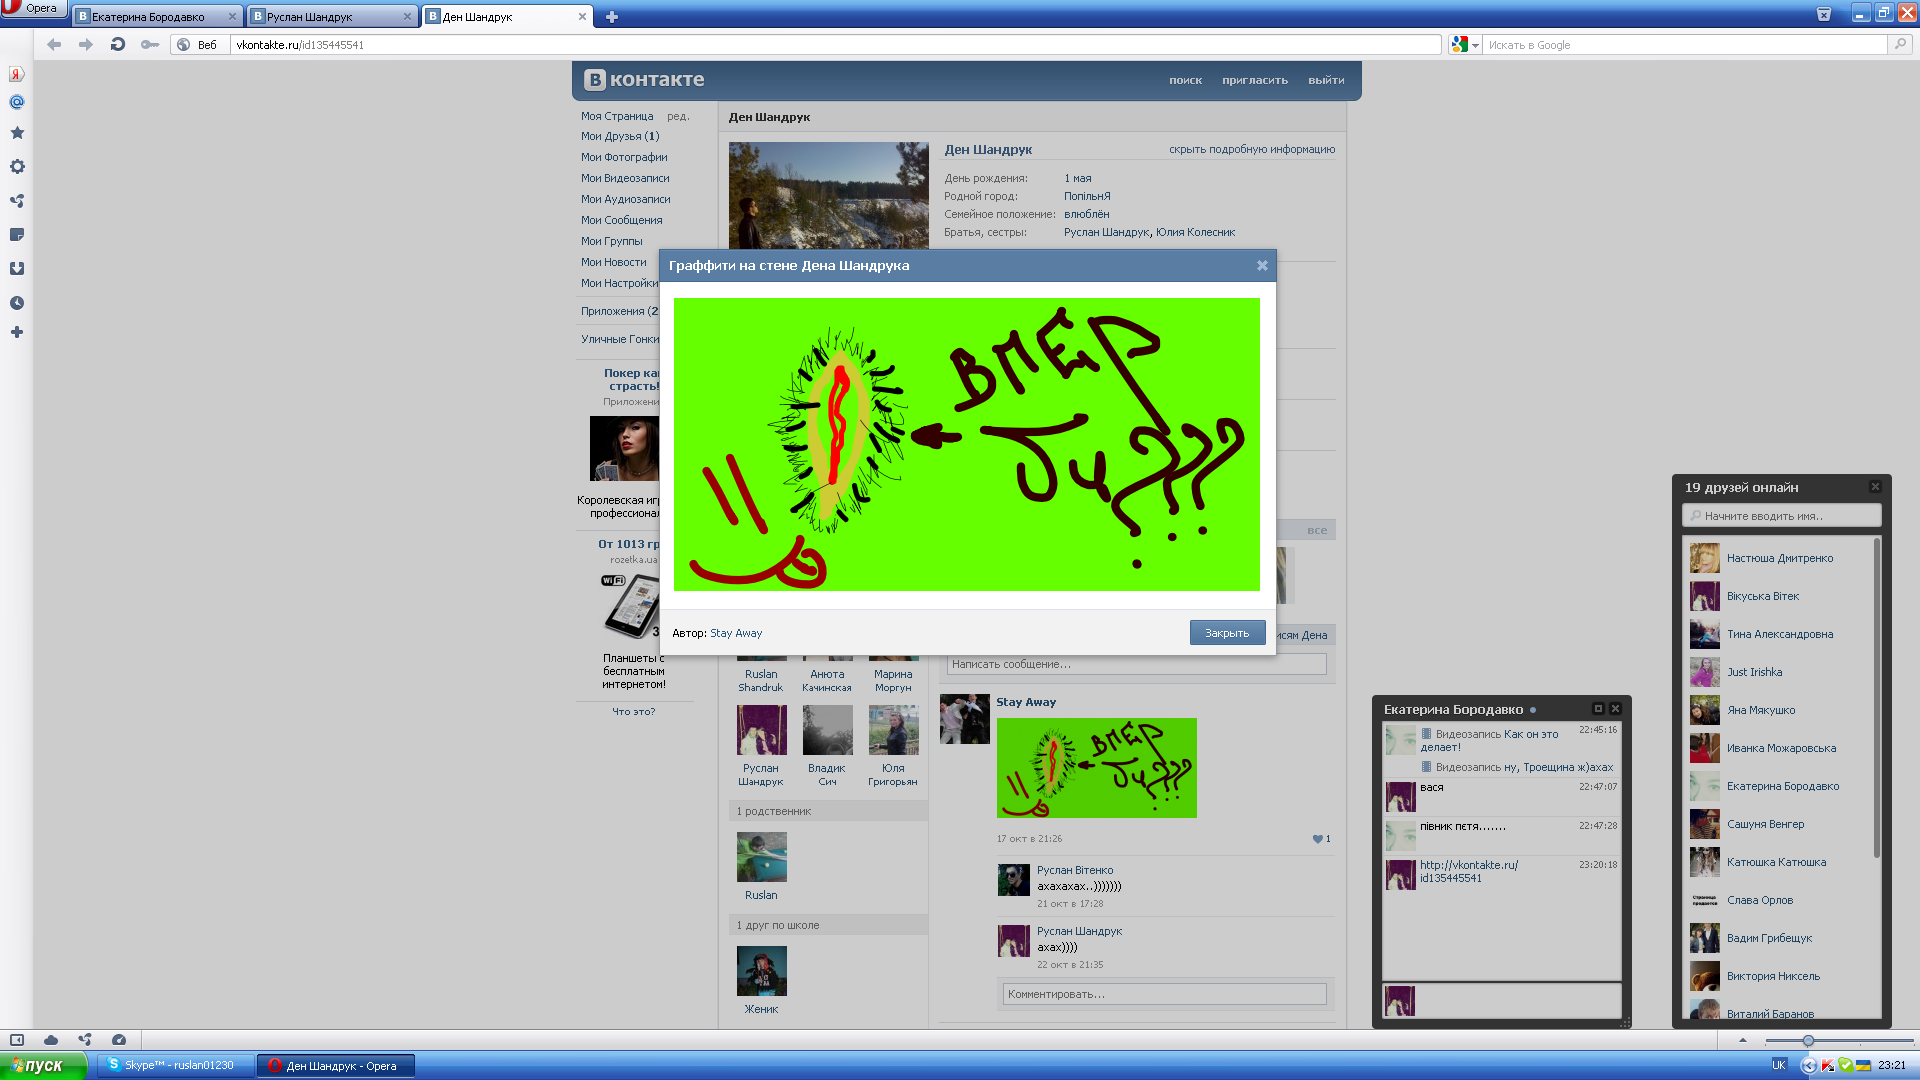Click the vkontakte.ru/id135445541 chat link
Viewport: 1920px width, 1080px height.
point(1469,871)
